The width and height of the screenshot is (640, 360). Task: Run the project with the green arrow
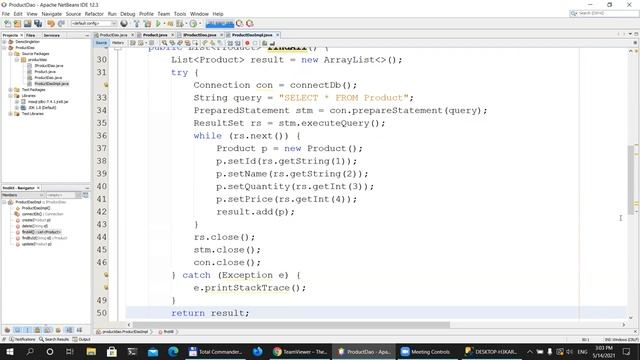pos(158,24)
